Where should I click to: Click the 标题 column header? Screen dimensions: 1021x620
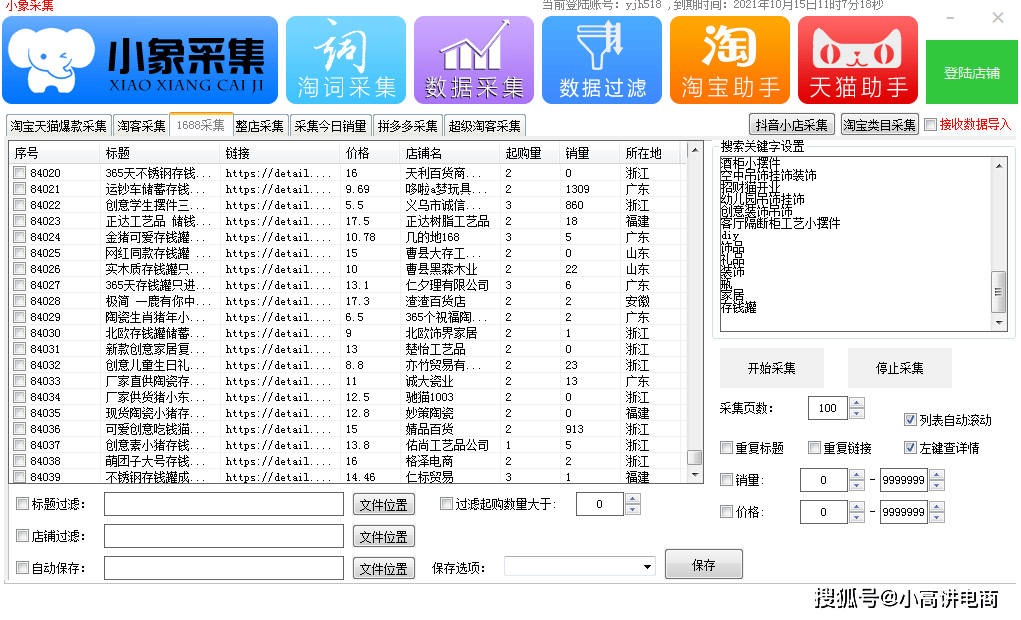(x=160, y=153)
